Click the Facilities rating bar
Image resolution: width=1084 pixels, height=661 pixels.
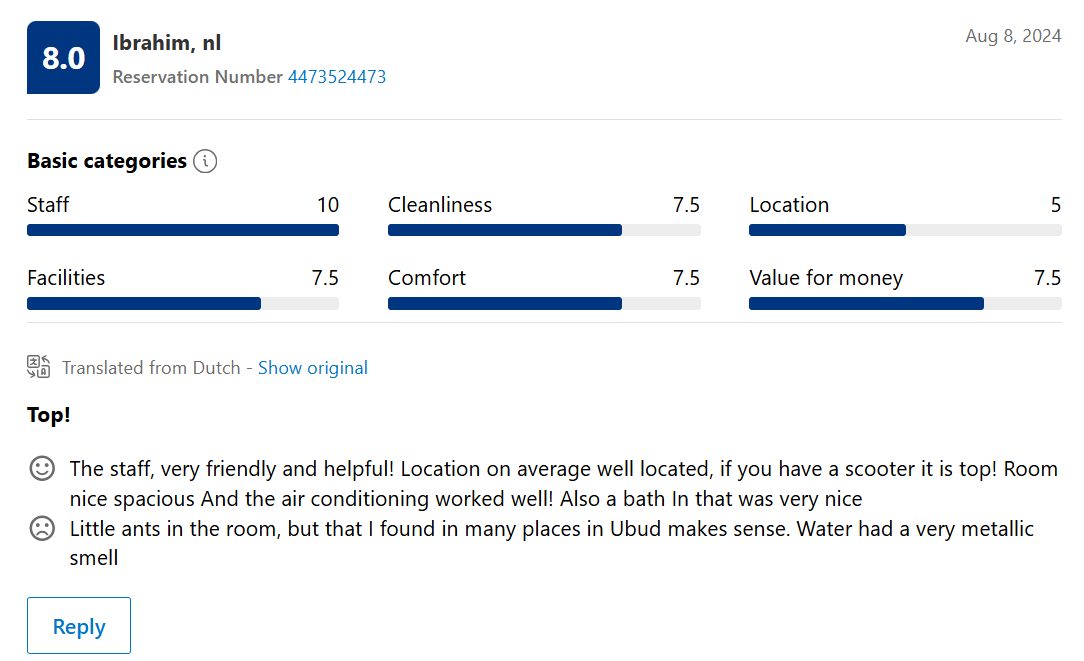coord(183,304)
